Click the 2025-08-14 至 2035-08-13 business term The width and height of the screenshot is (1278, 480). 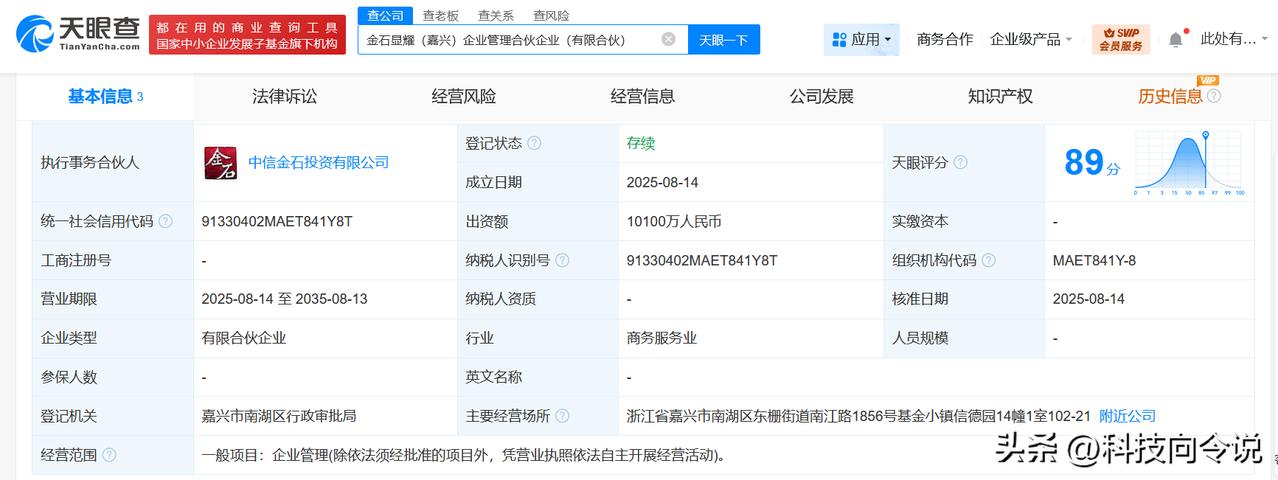(x=285, y=299)
